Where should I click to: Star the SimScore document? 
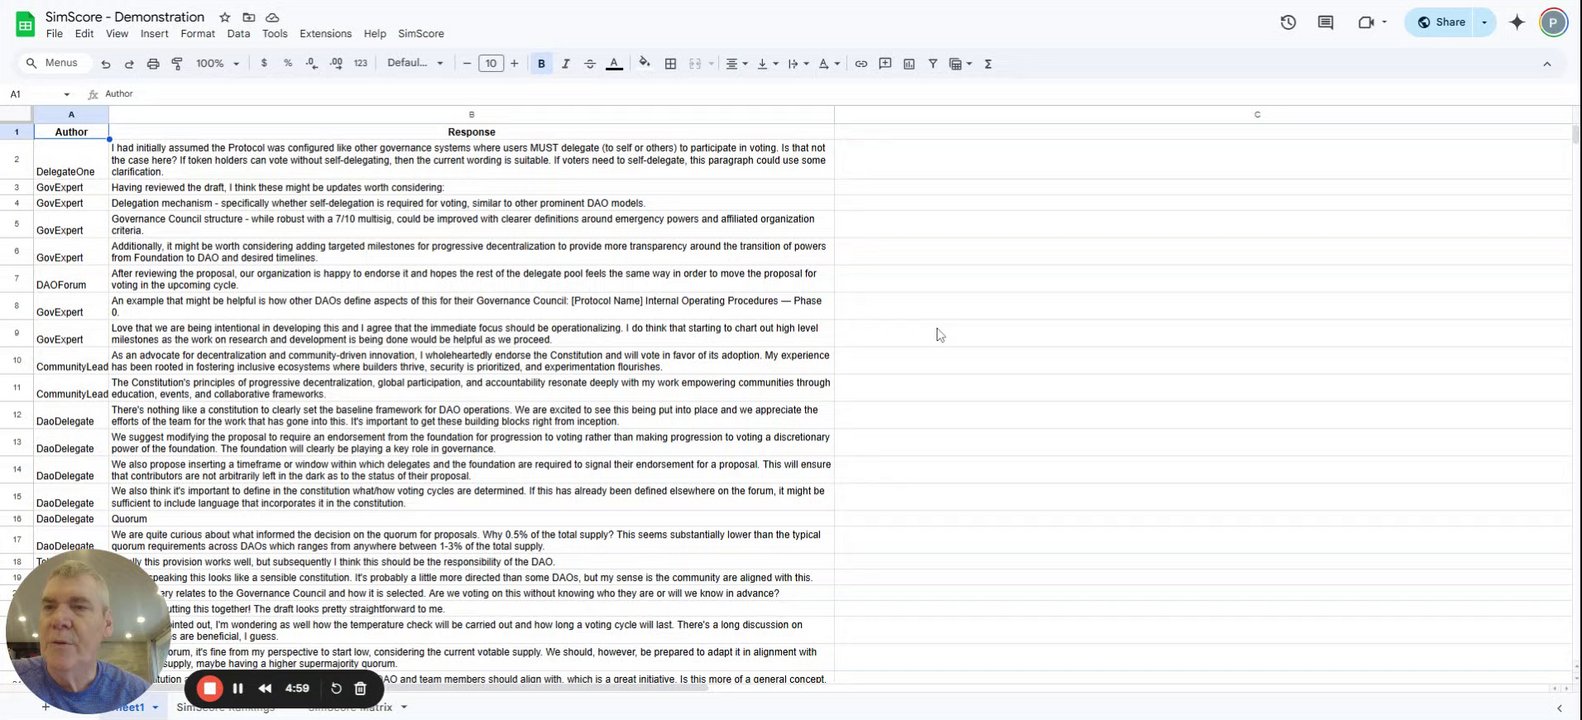225,17
